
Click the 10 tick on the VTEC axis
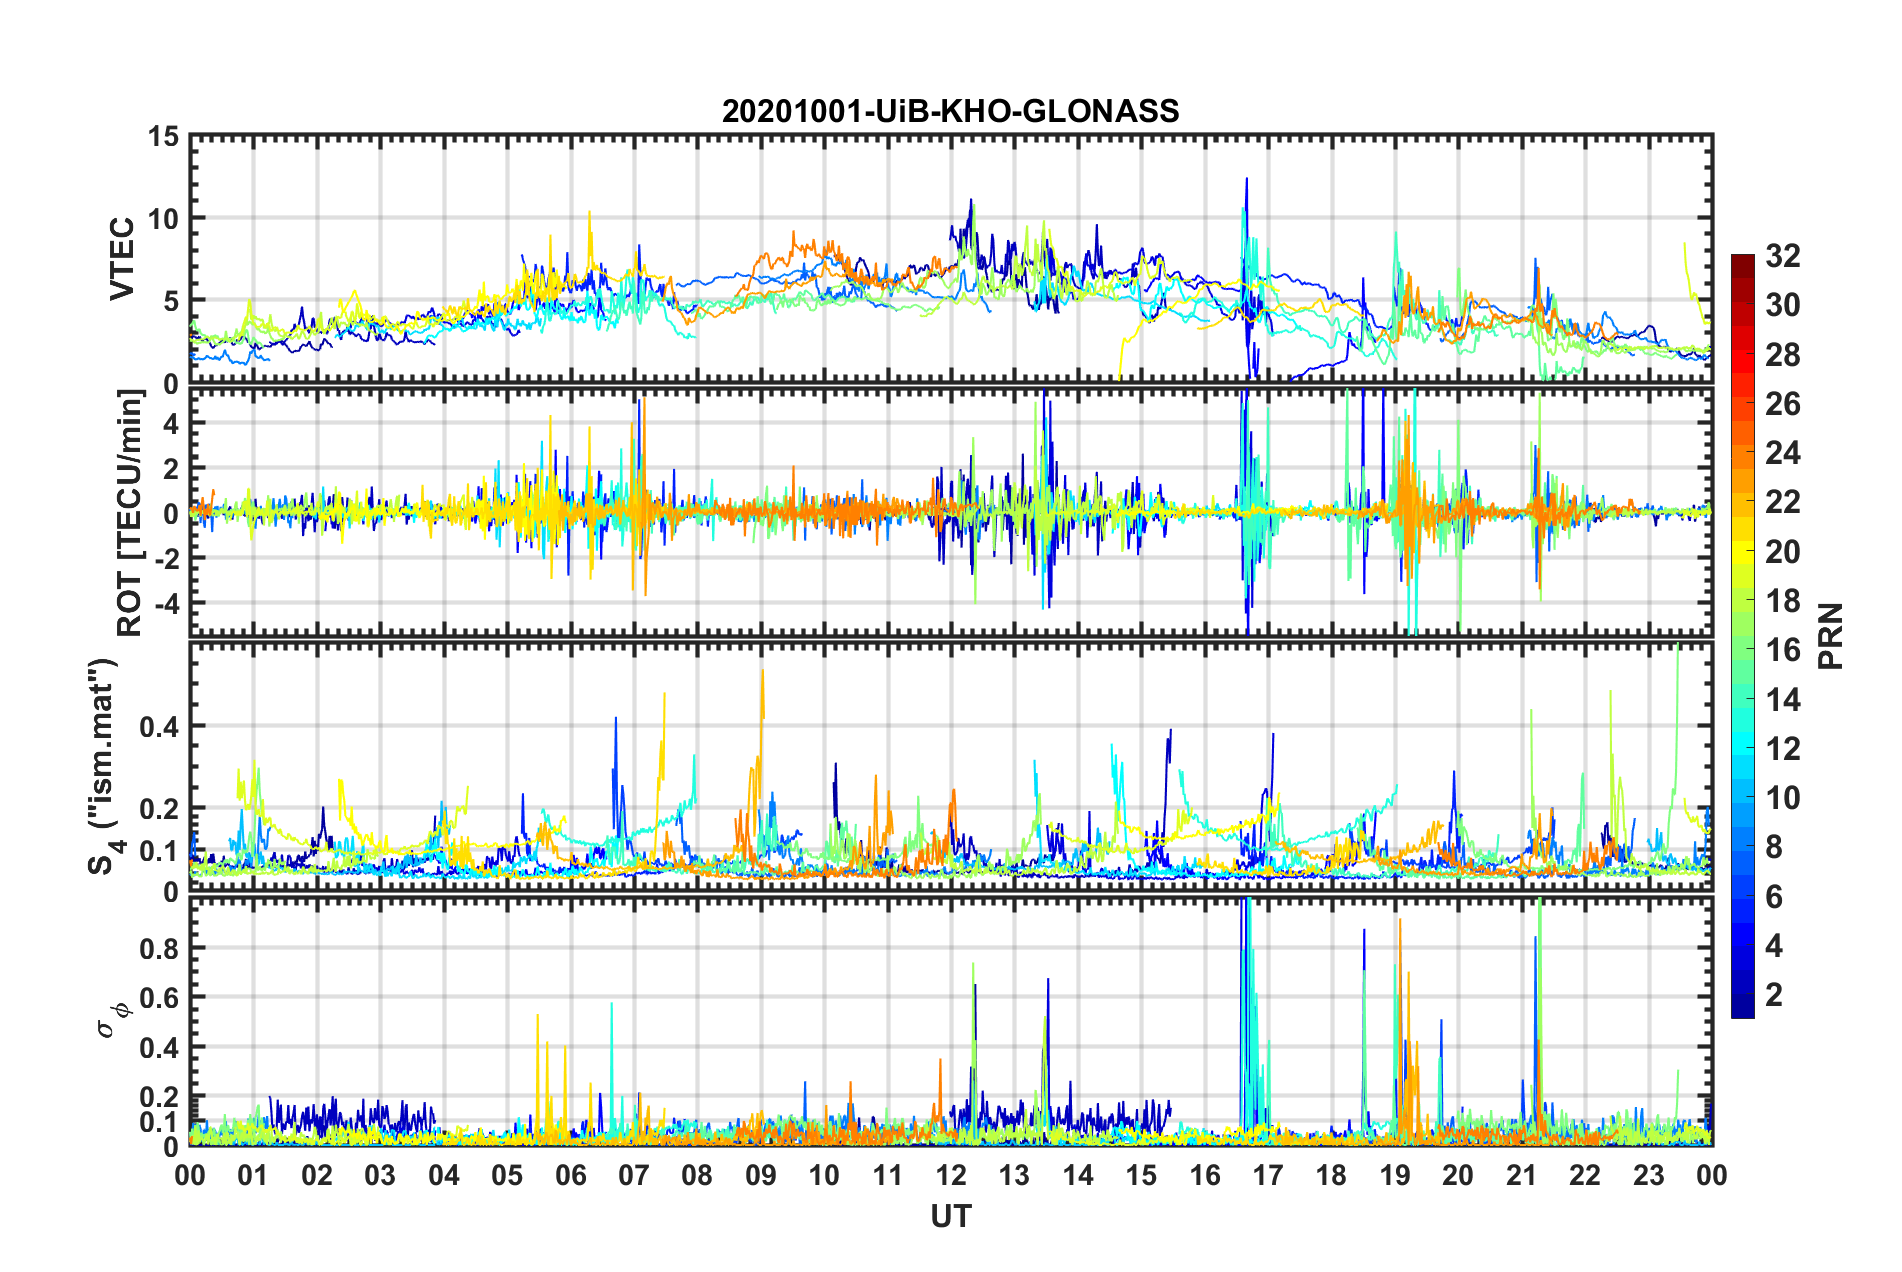(x=163, y=219)
